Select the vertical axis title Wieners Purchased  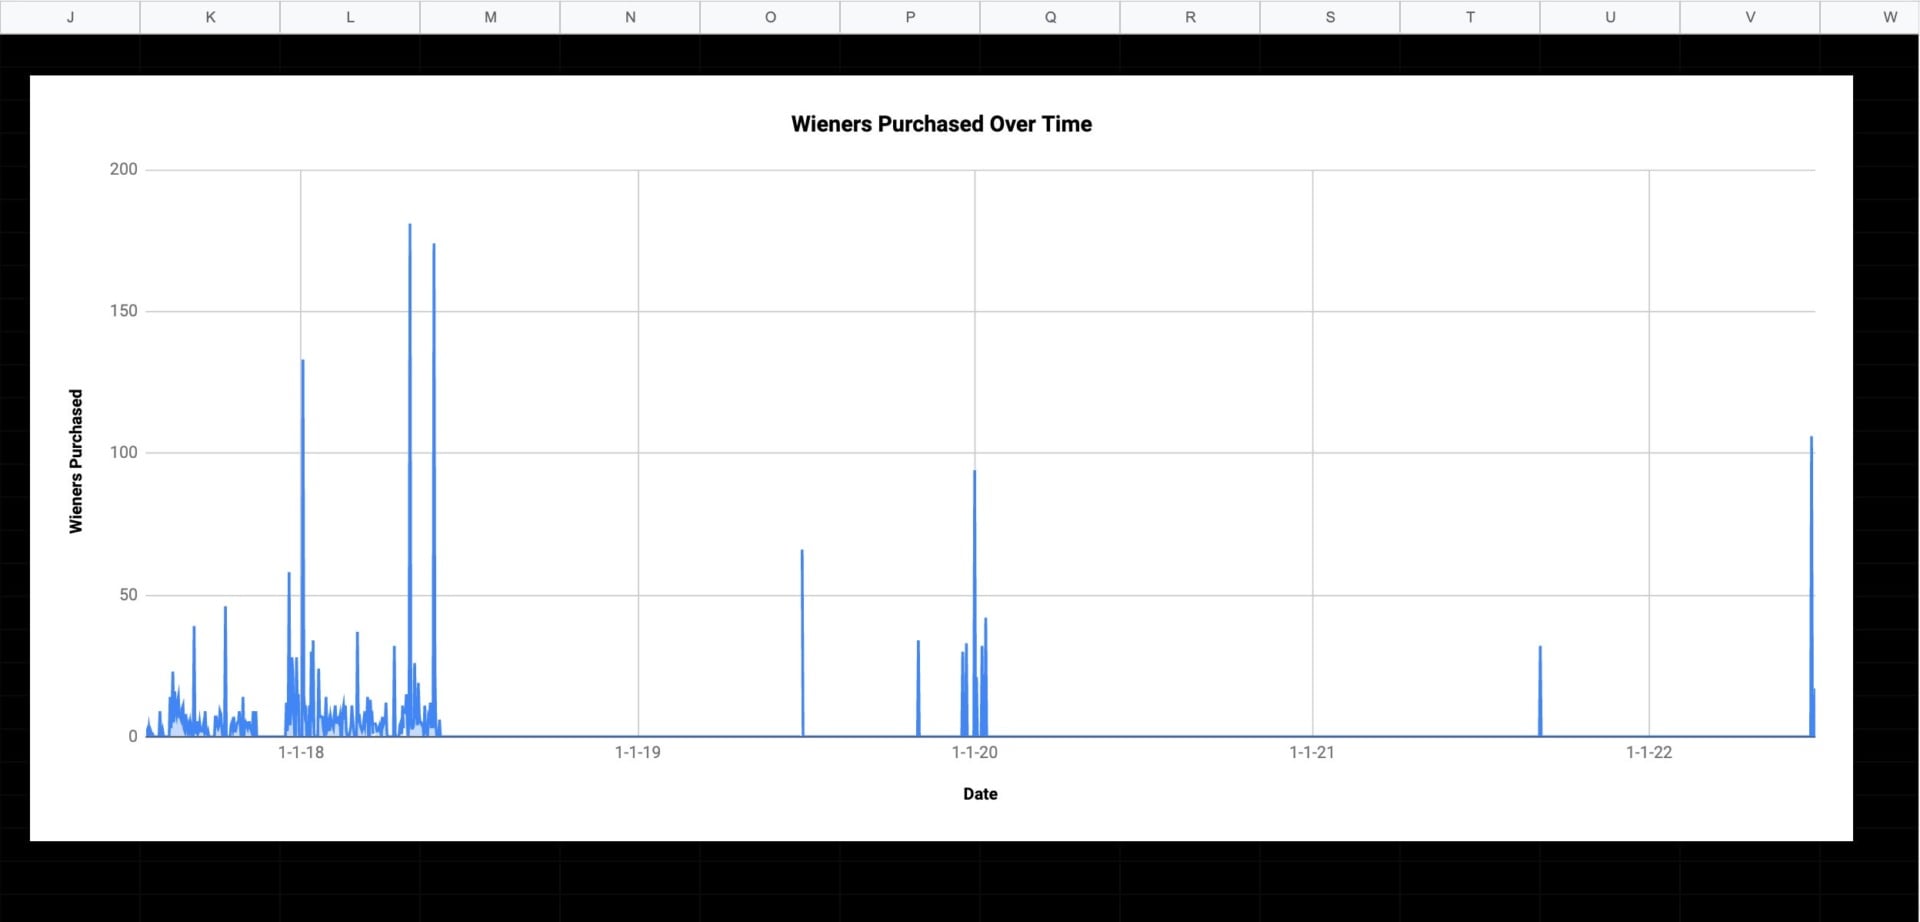[76, 461]
